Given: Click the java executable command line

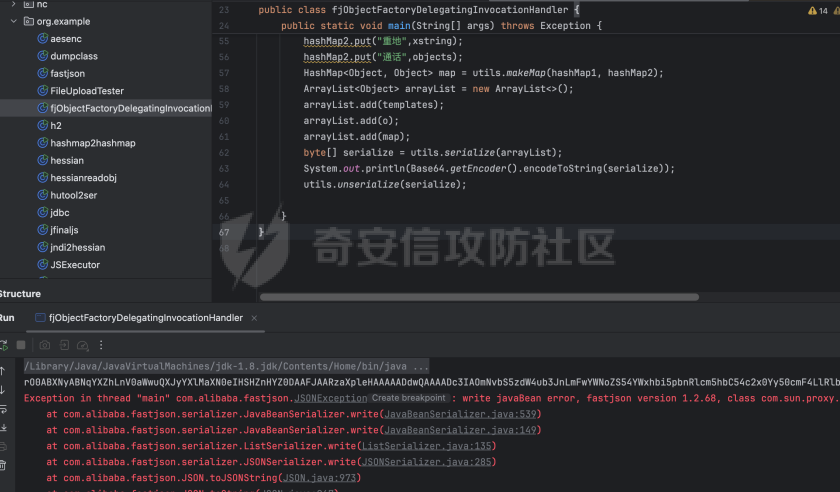Looking at the screenshot, I should (226, 367).
